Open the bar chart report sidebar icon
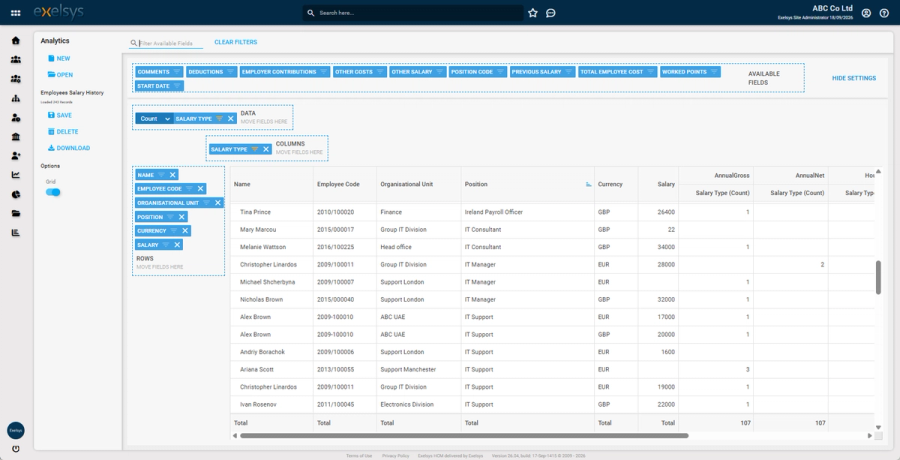The width and height of the screenshot is (900, 460). 15,233
